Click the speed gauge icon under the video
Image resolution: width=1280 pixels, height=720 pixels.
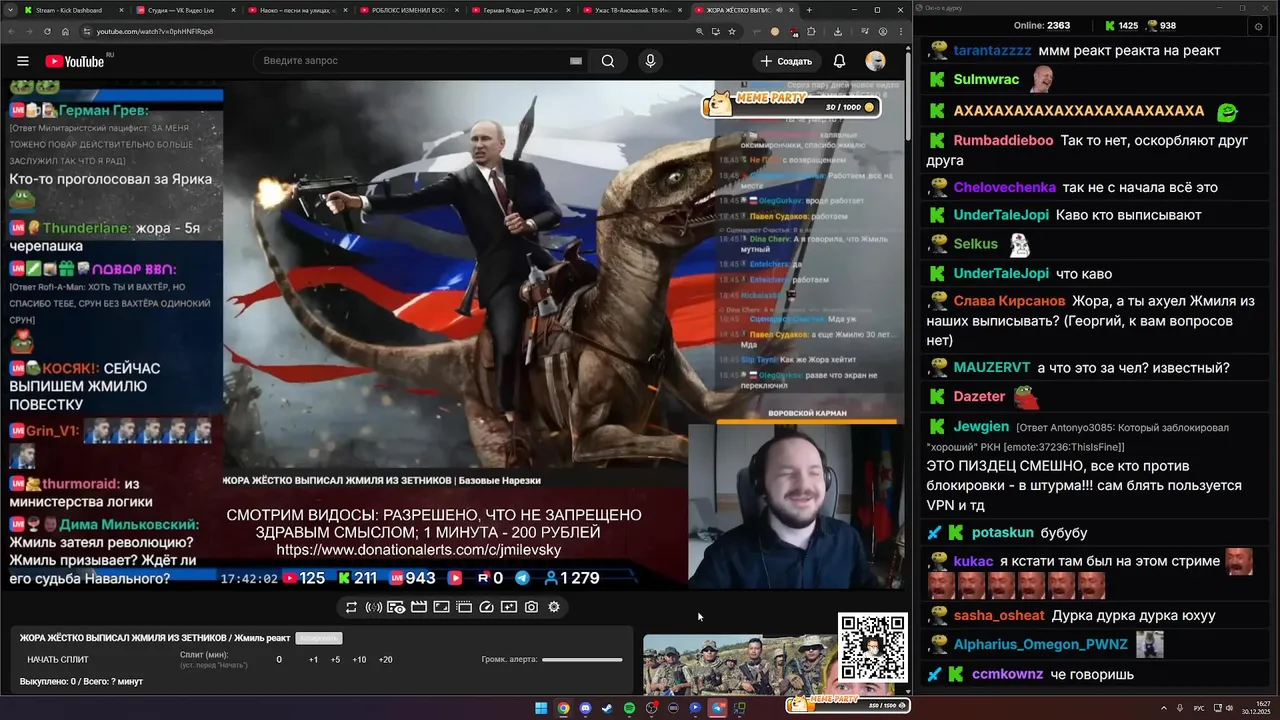(487, 607)
